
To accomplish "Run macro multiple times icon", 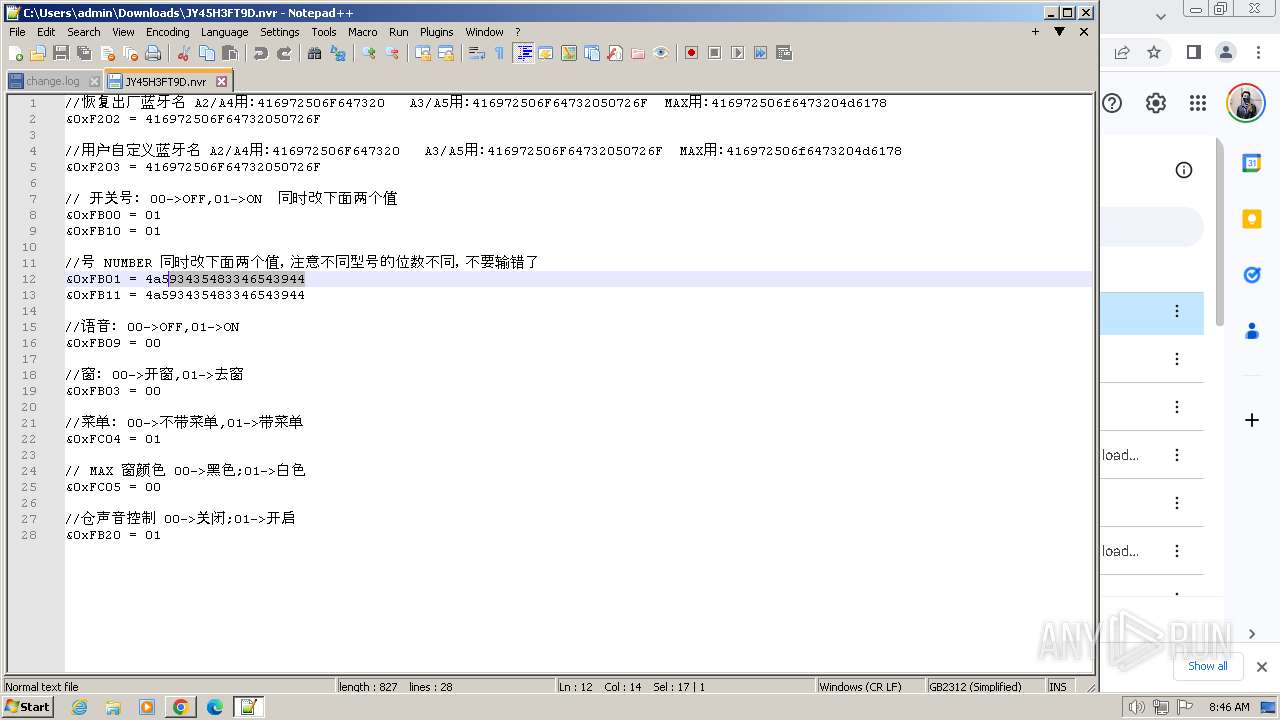I will coord(760,53).
